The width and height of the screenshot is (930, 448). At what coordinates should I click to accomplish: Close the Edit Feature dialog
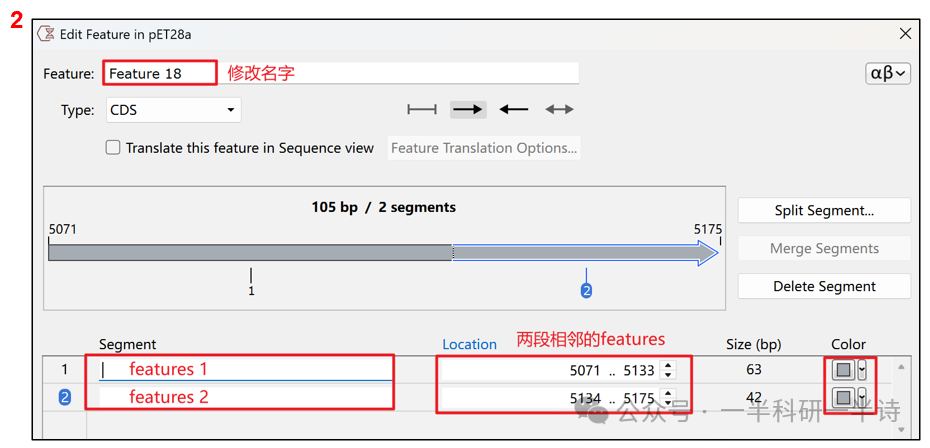(x=905, y=34)
